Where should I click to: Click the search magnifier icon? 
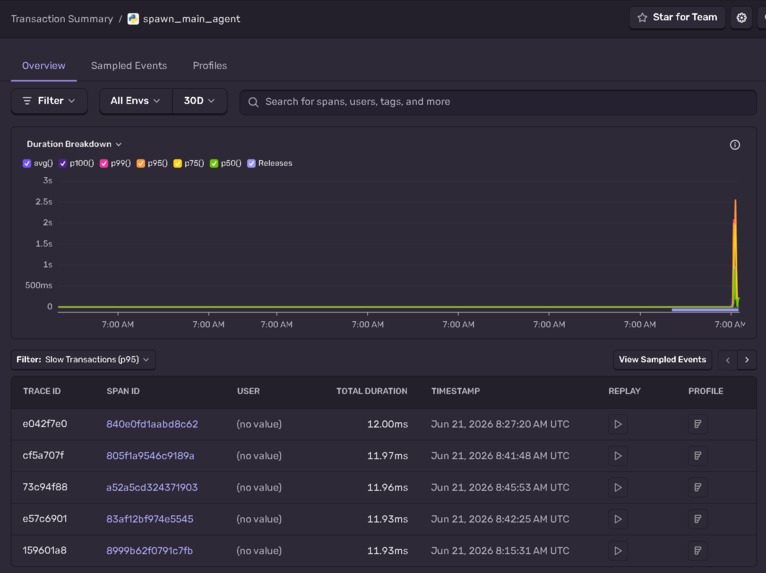[253, 102]
